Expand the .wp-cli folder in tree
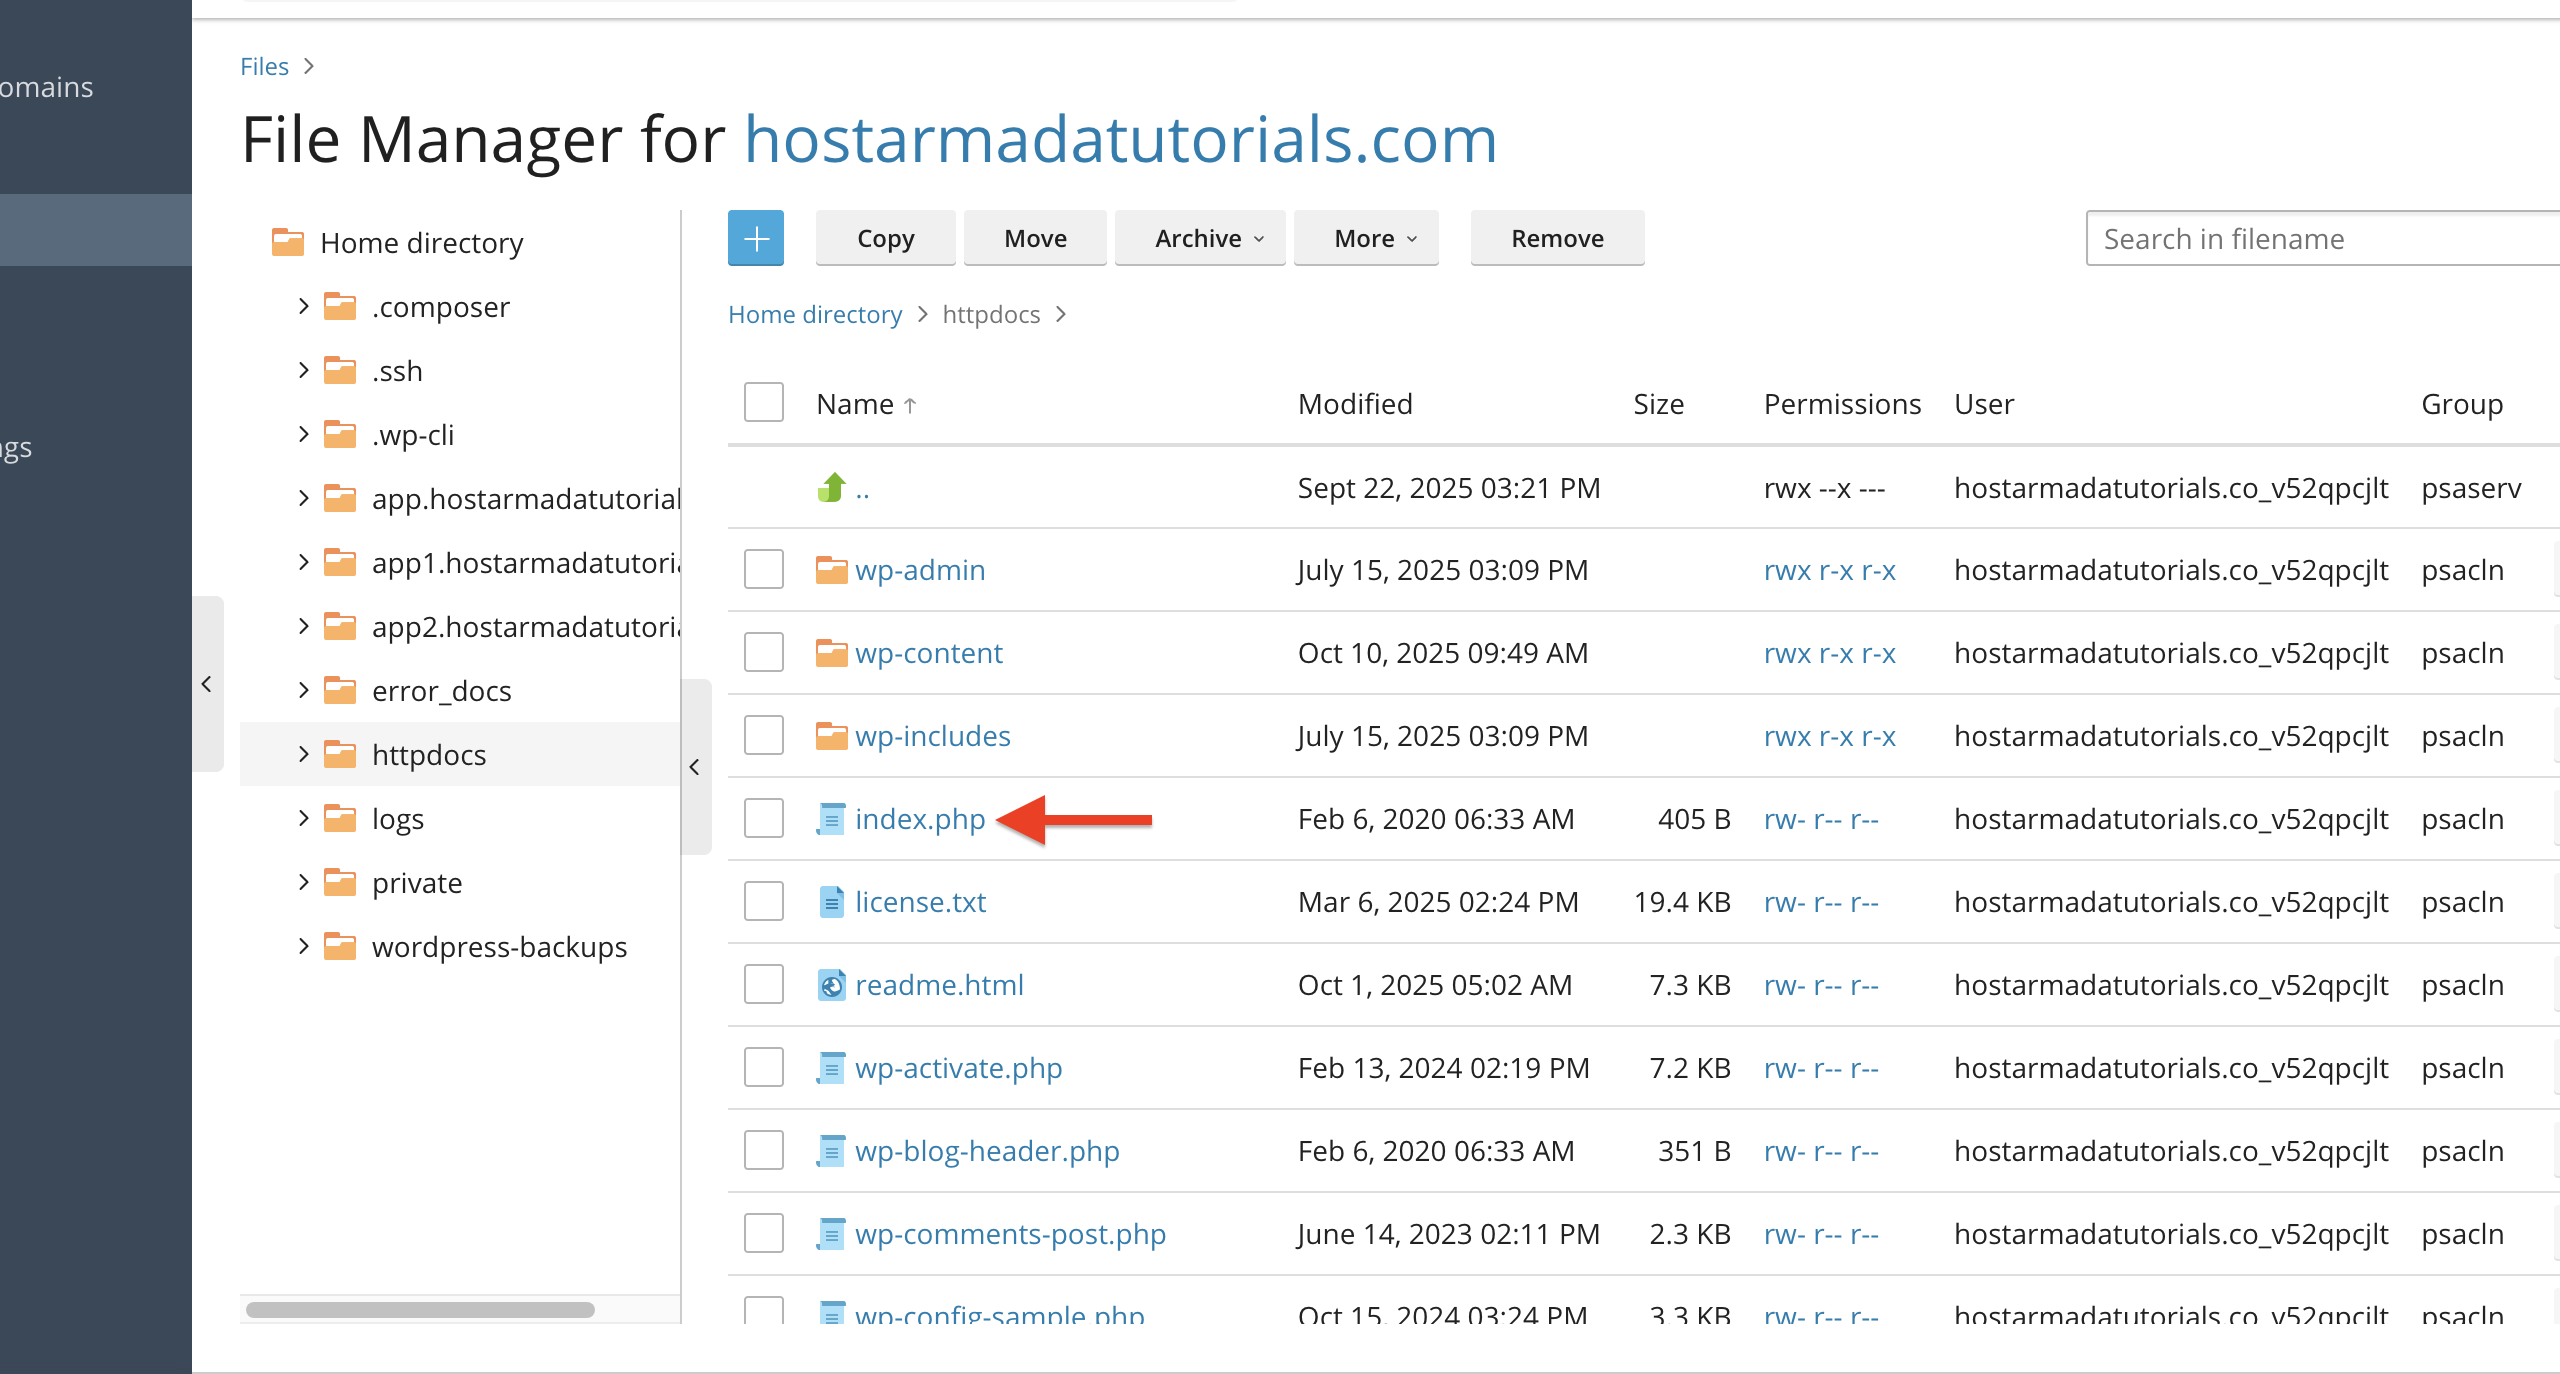 click(x=304, y=434)
